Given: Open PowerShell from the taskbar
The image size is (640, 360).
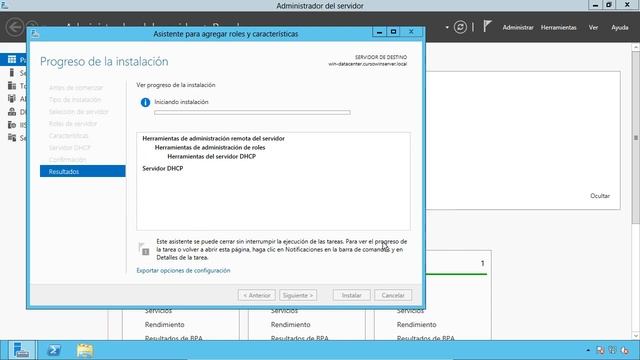Looking at the screenshot, I should coord(53,350).
